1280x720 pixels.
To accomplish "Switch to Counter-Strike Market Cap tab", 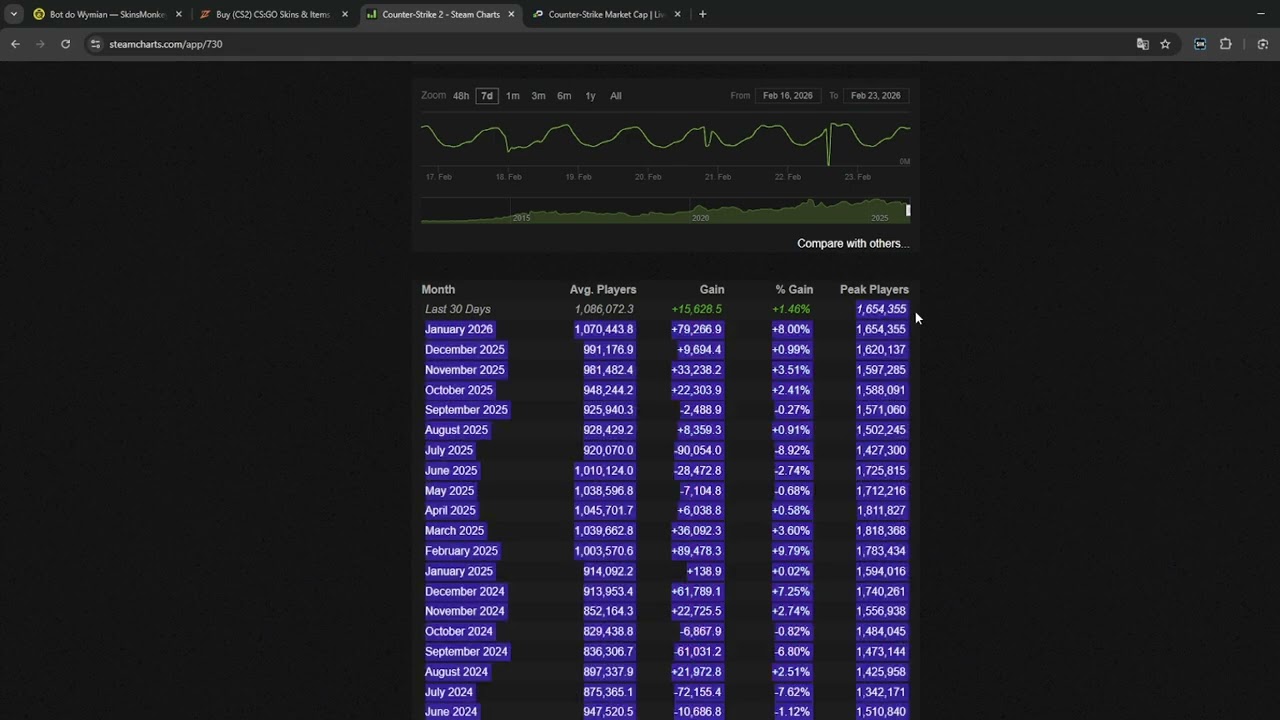I will pos(605,14).
